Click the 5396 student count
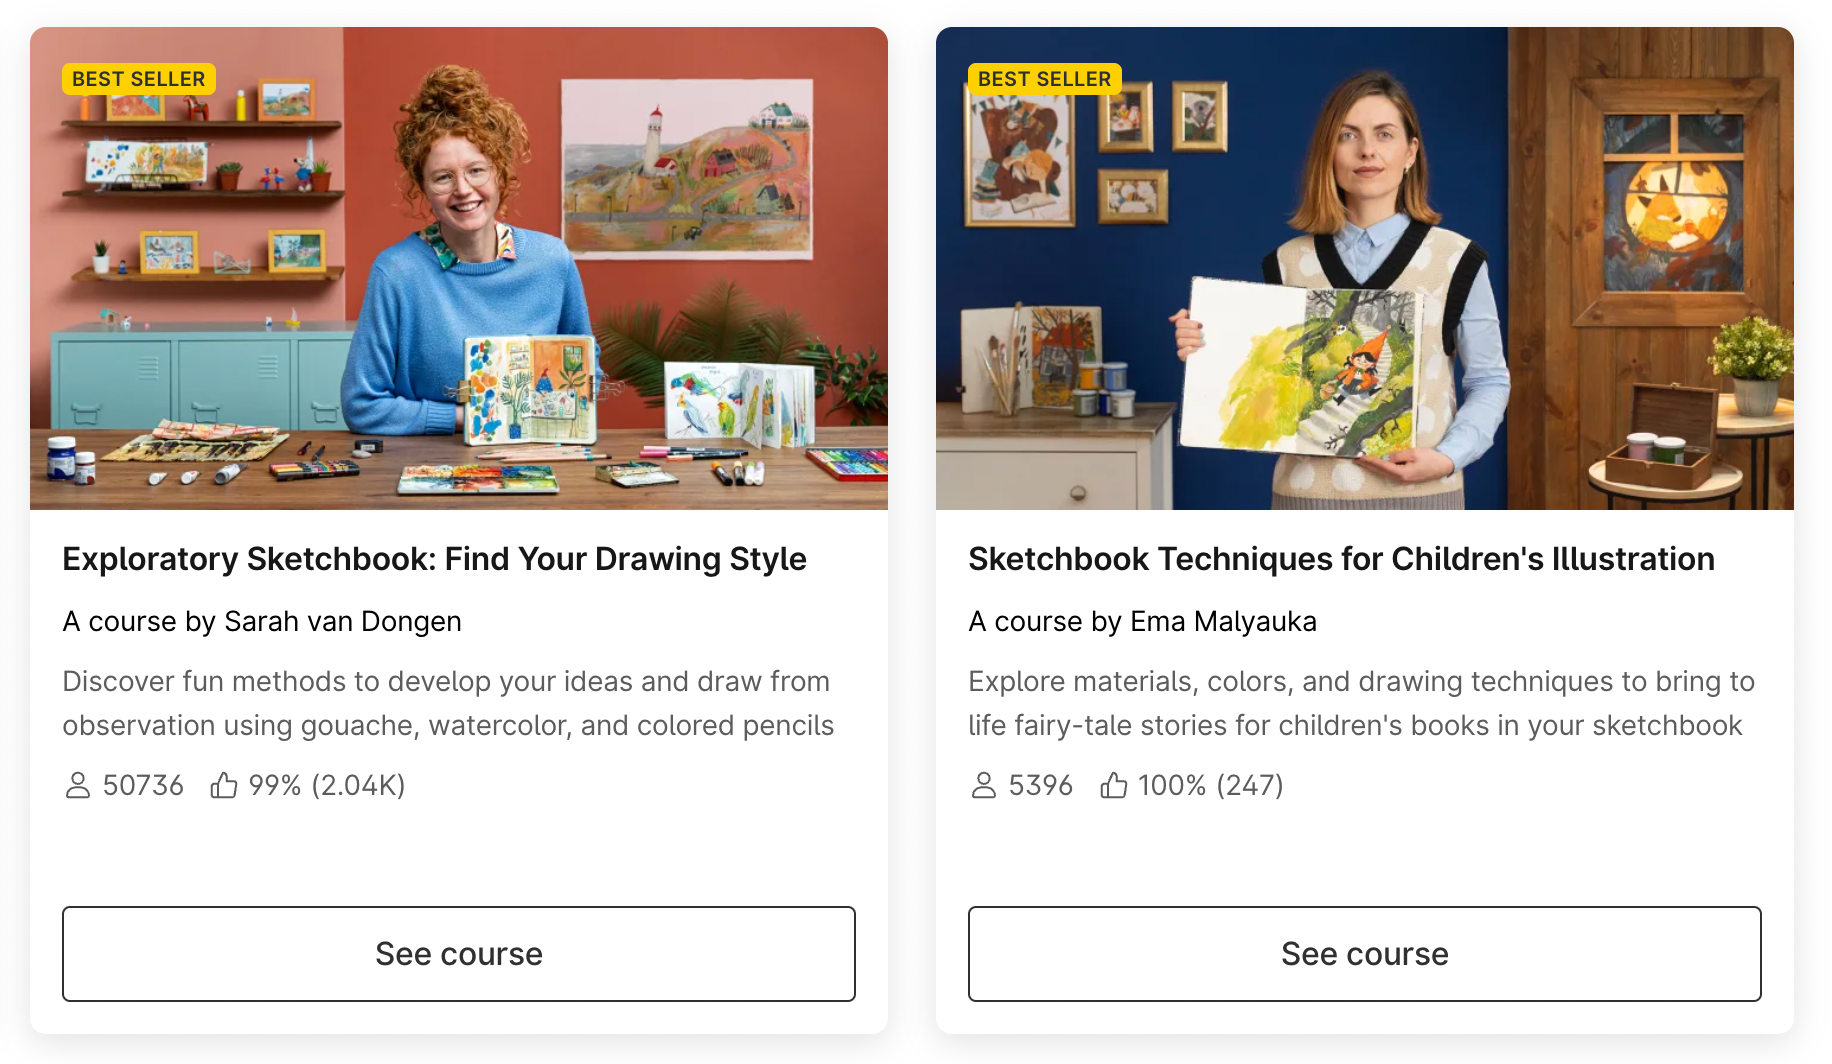The height and width of the screenshot is (1064, 1832). coord(1040,785)
